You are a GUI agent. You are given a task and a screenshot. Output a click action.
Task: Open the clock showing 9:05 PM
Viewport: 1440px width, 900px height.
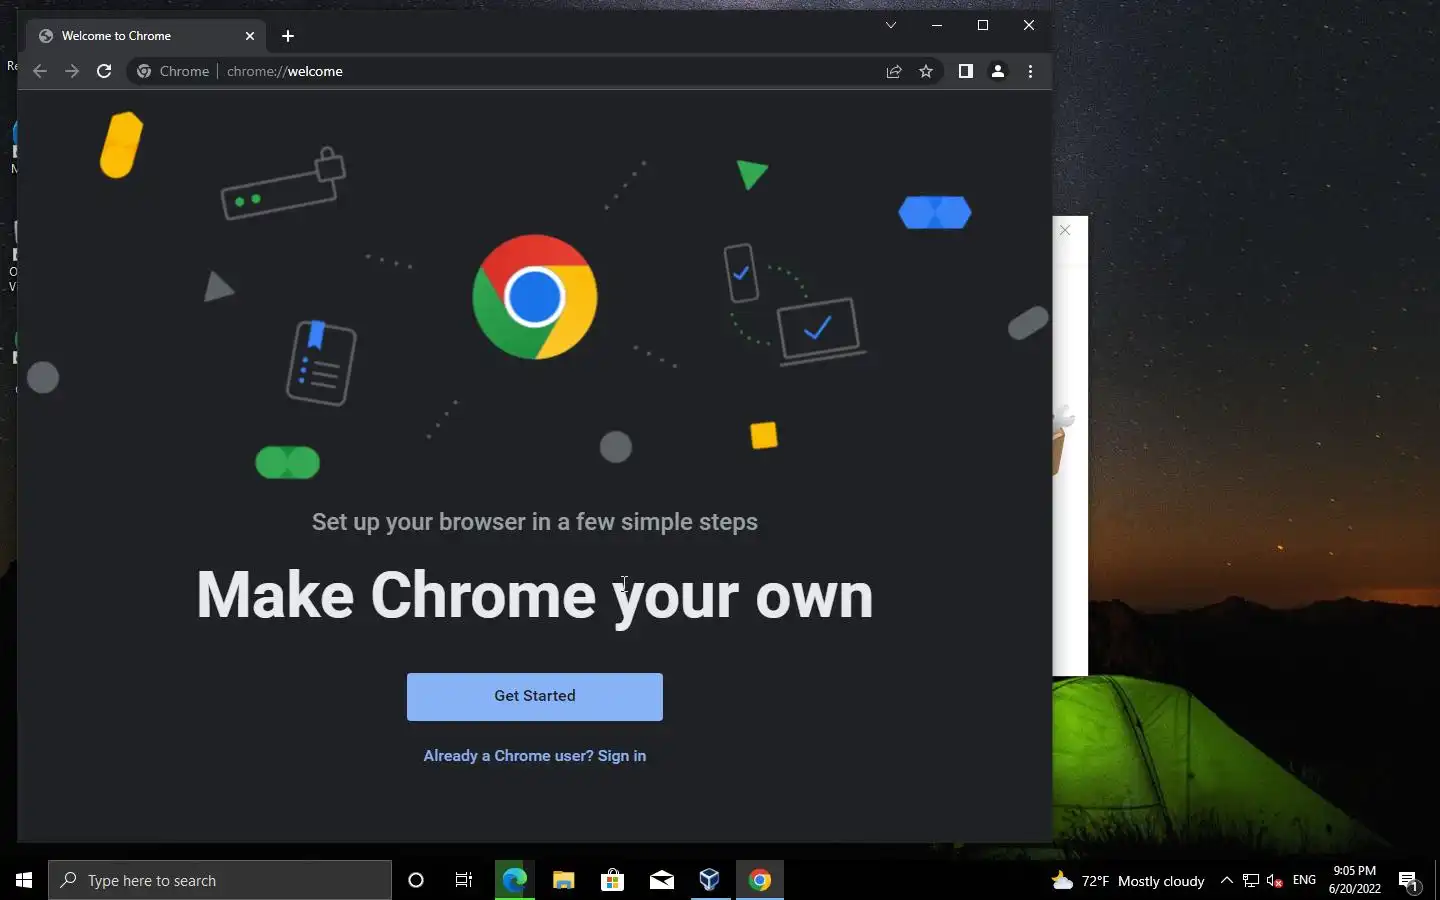click(1354, 880)
